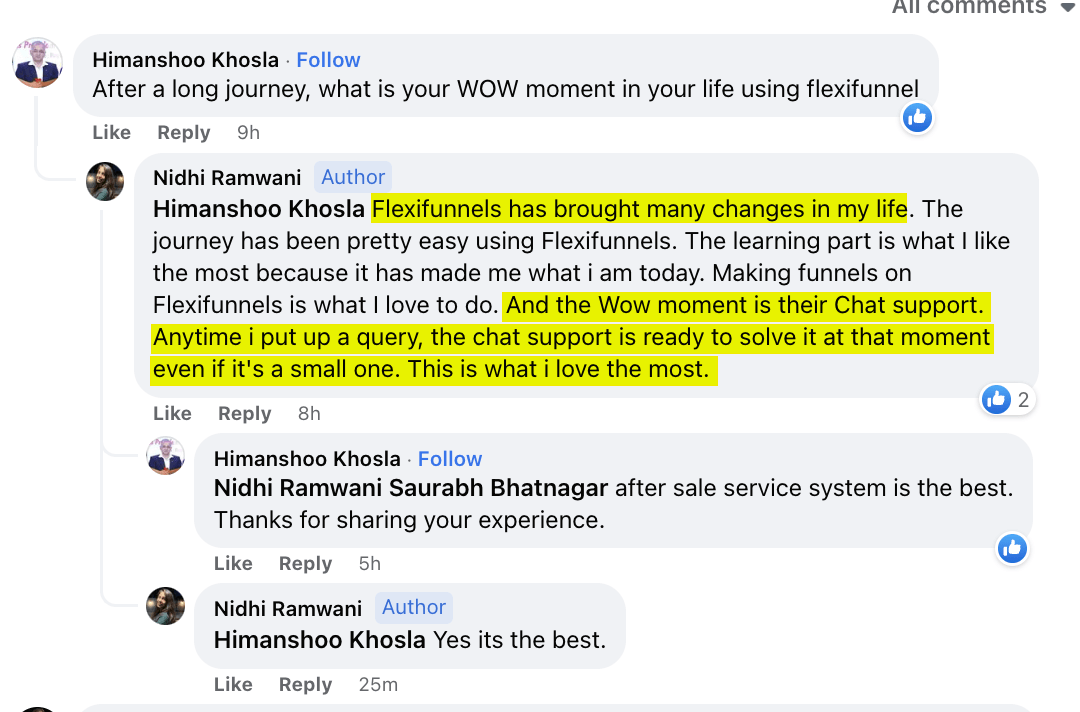Reply to Nidhi Ramwani's highlighted comment
Viewport: 1080px width, 712px height.
click(x=244, y=413)
